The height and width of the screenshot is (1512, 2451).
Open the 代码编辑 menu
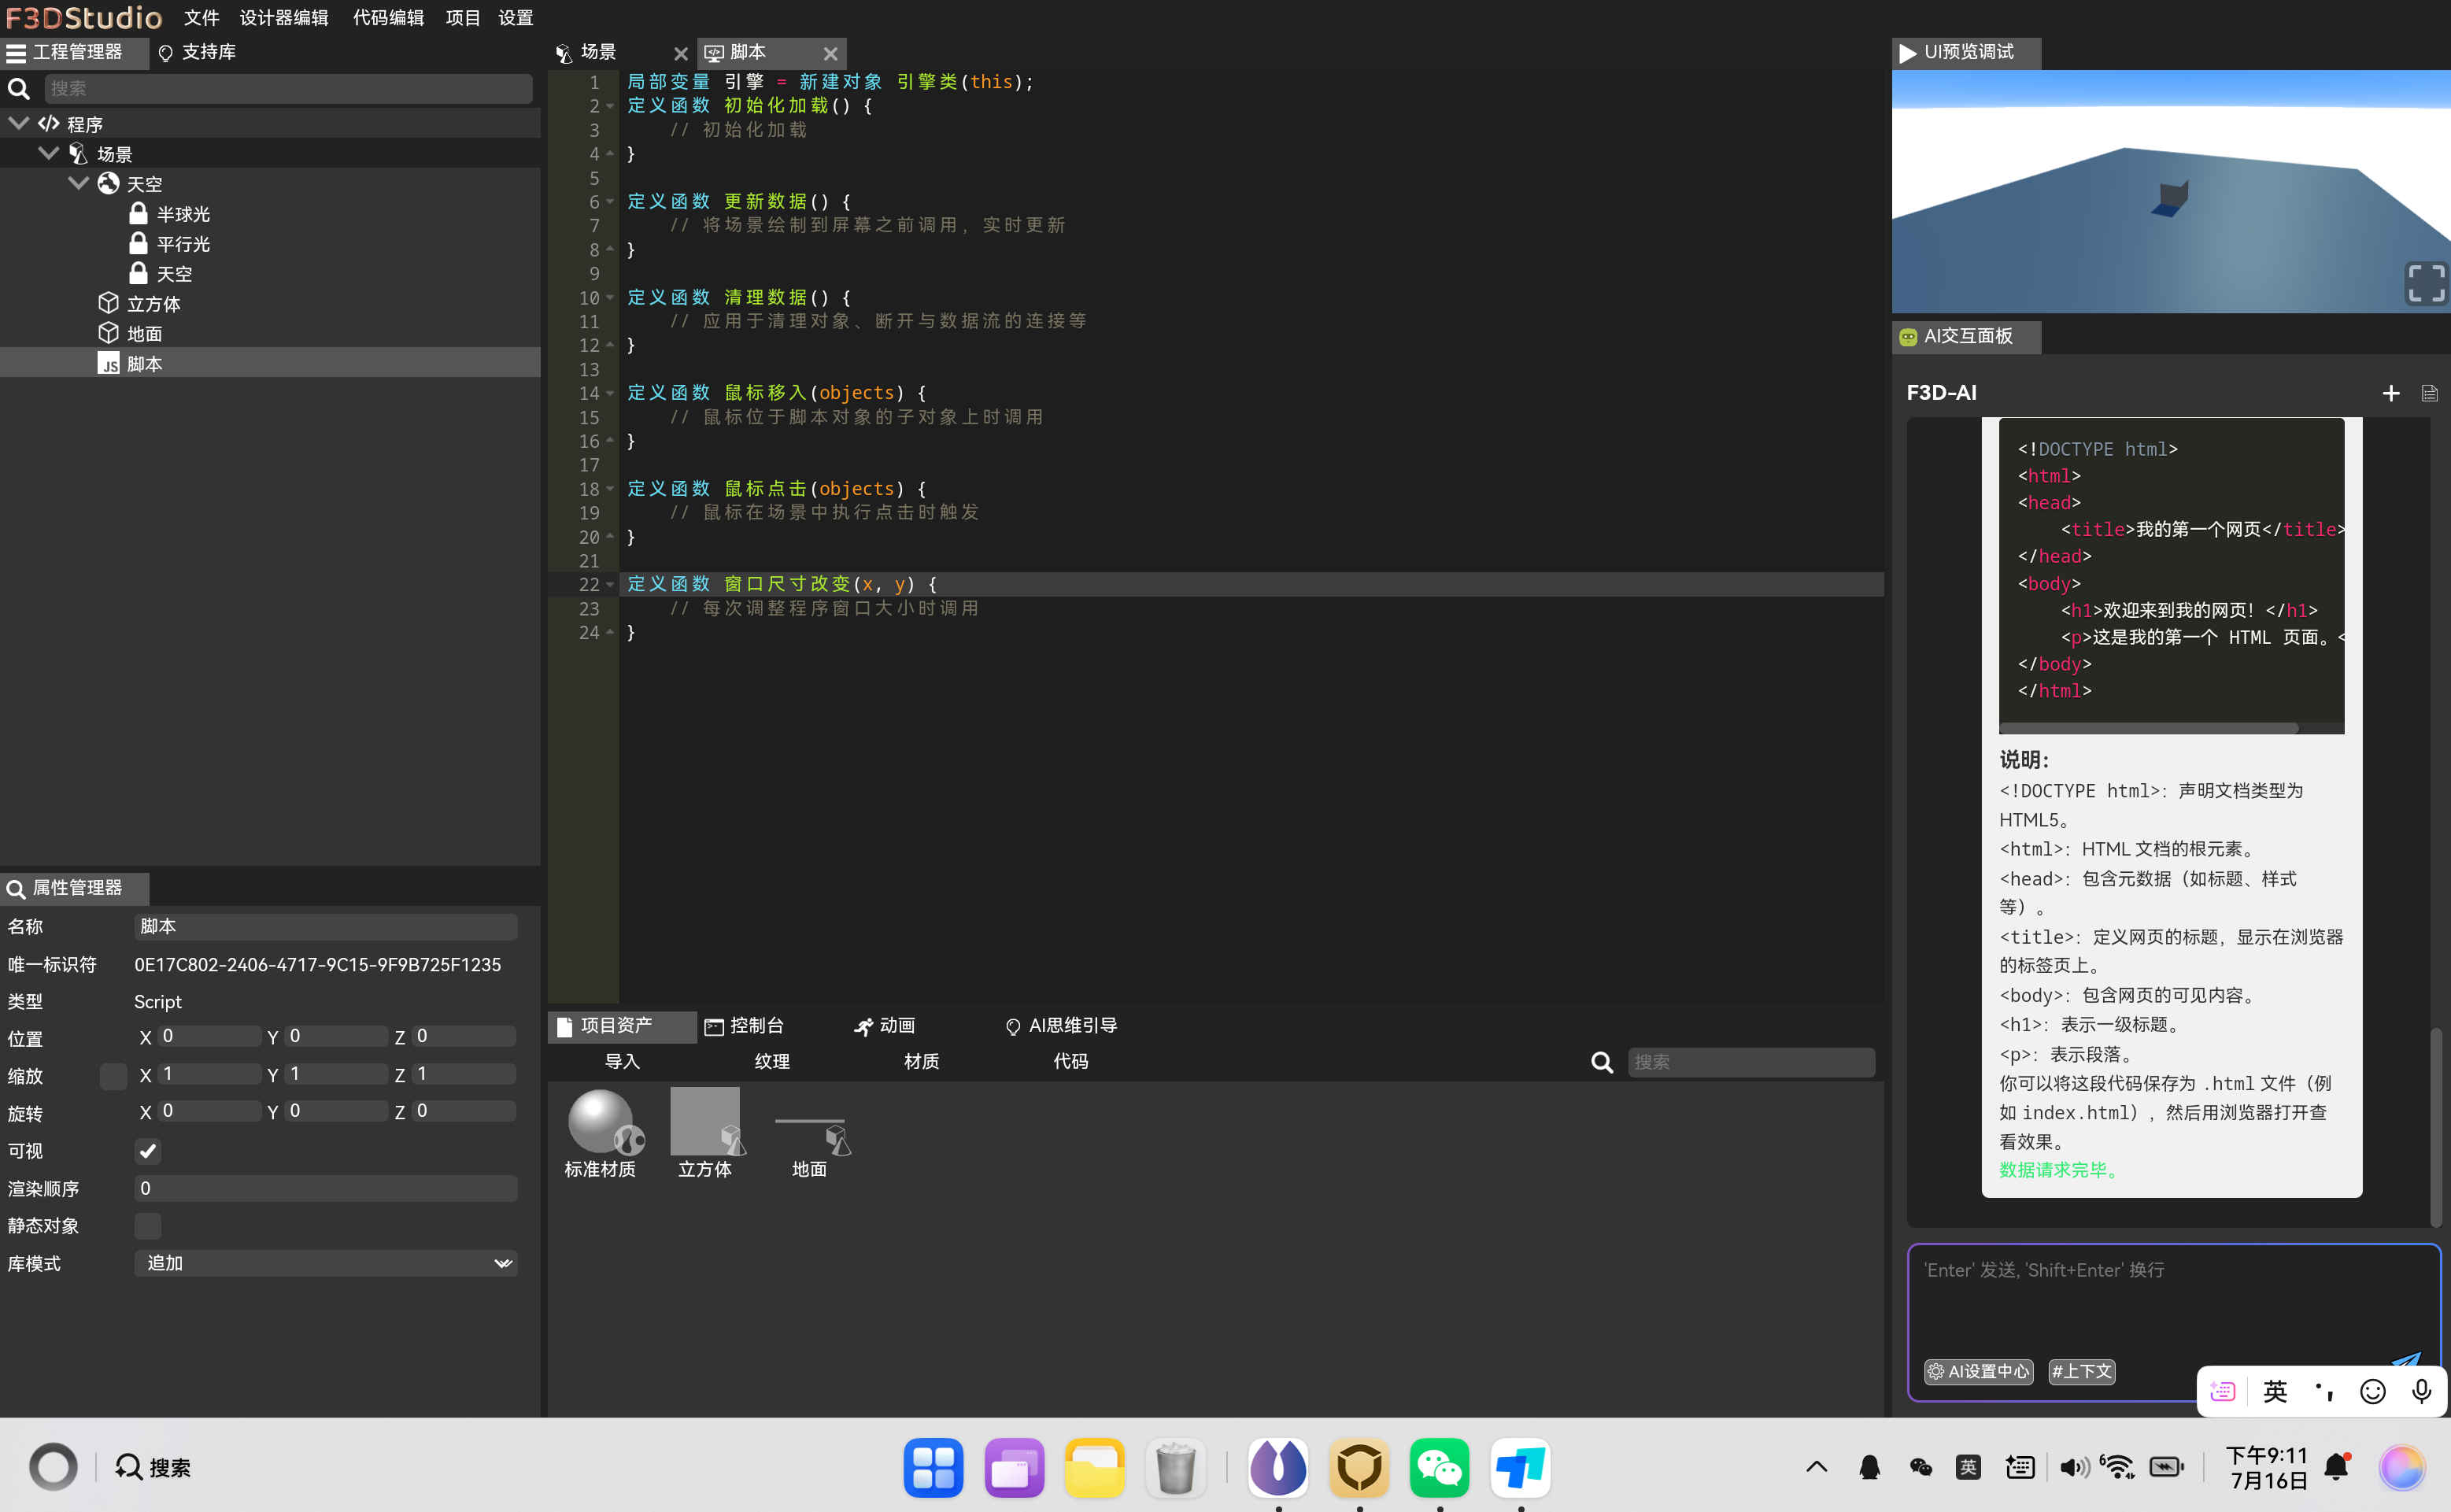388,18
